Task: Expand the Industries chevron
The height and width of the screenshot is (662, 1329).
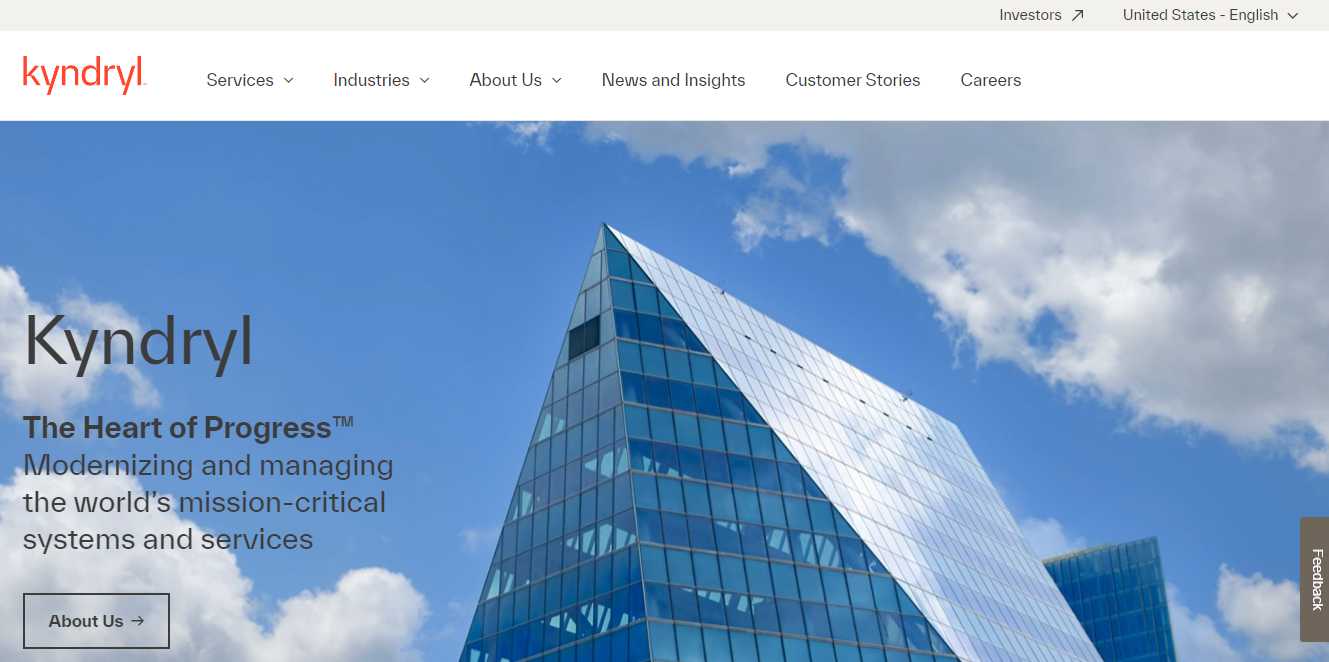Action: [424, 81]
